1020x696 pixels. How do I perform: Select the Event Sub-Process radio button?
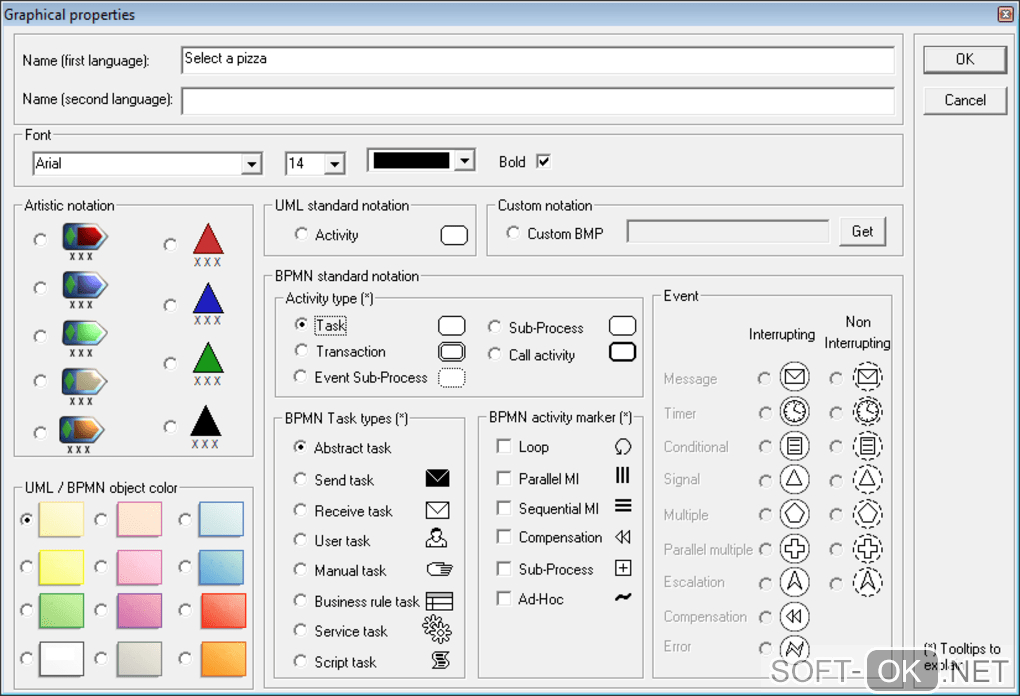pos(301,377)
